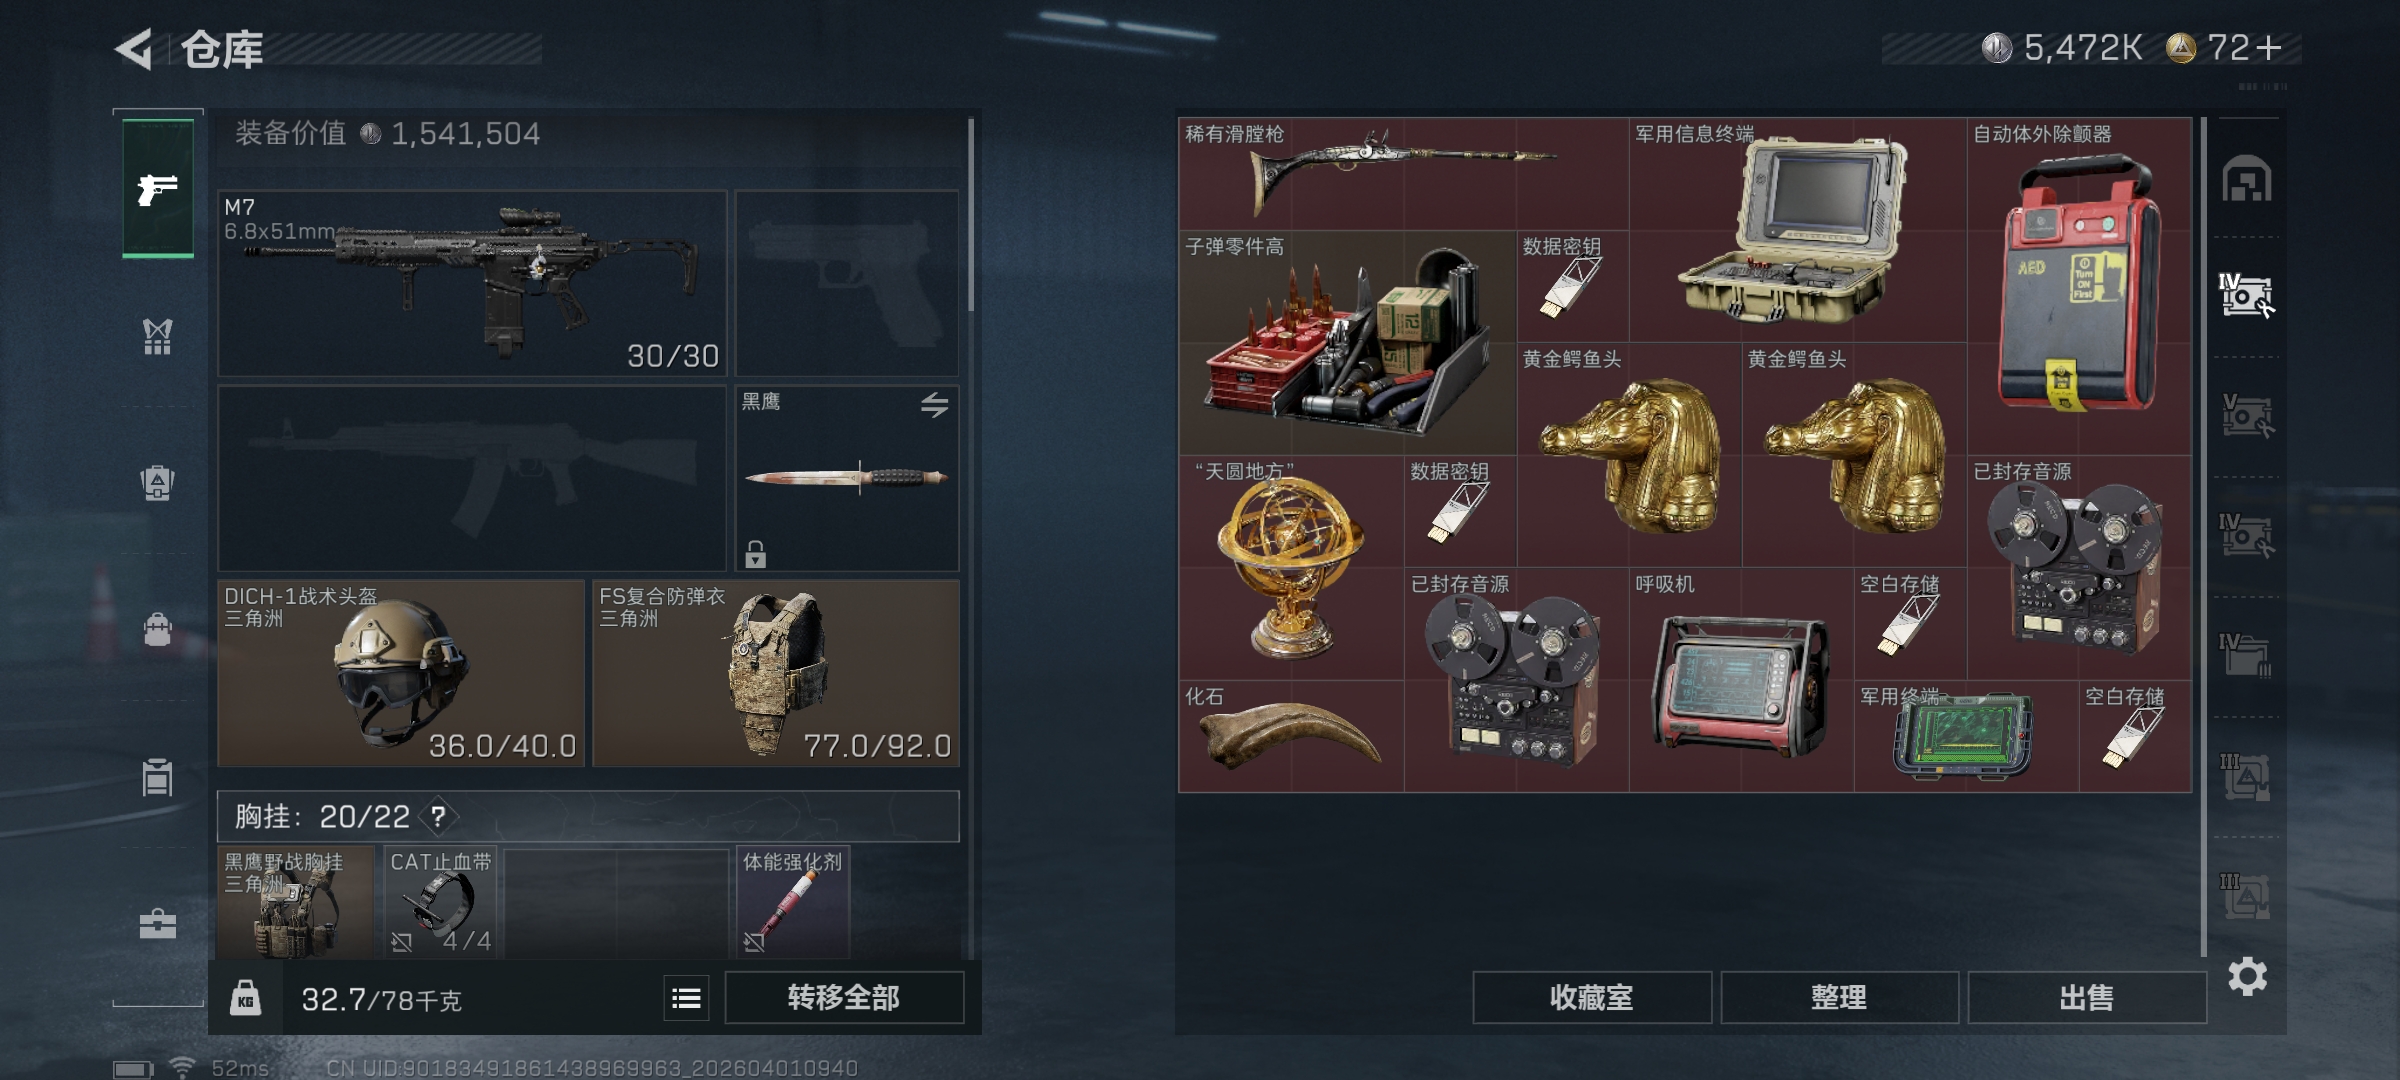
Task: Swap the 黑鹰 knife using the swap arrows
Action: 935,405
